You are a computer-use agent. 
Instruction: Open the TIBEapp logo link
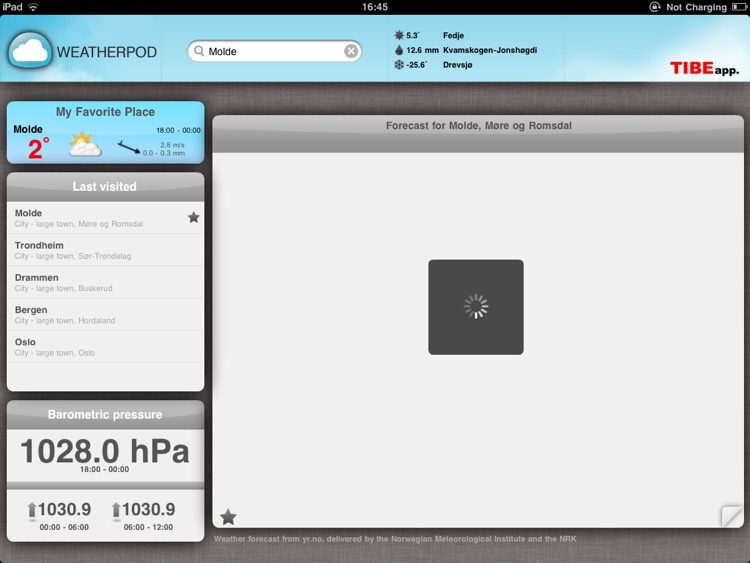coord(704,68)
